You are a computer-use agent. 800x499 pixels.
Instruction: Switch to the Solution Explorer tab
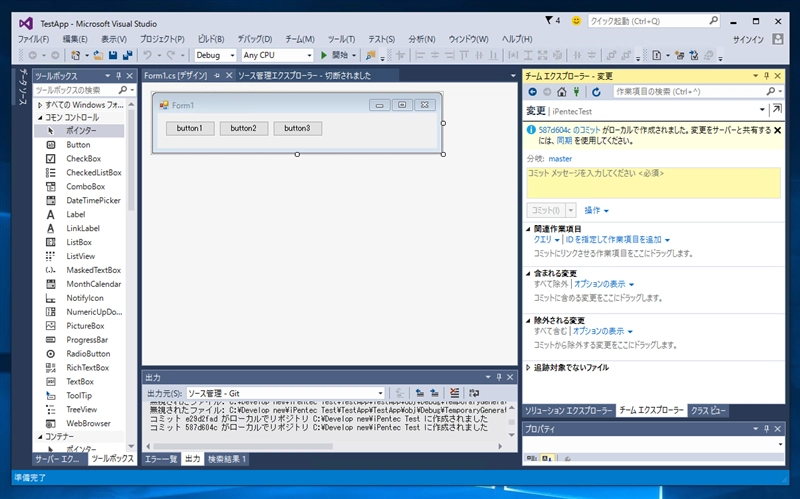click(568, 411)
